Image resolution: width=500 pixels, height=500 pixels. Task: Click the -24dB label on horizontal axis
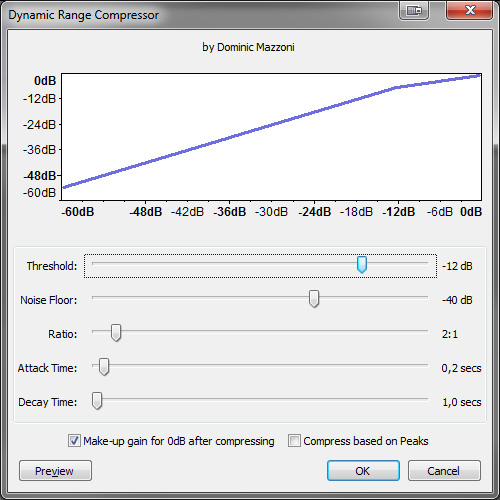point(314,212)
